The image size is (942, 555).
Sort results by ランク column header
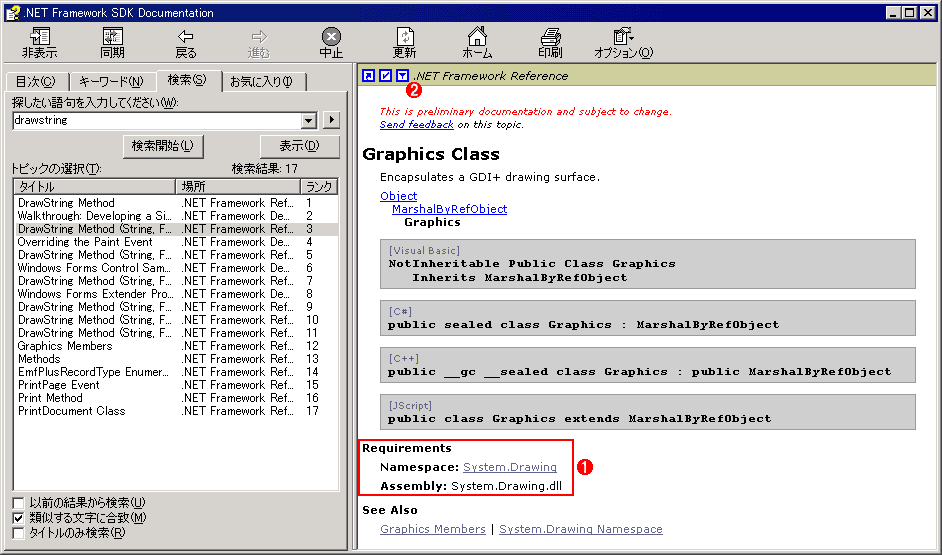coord(319,187)
